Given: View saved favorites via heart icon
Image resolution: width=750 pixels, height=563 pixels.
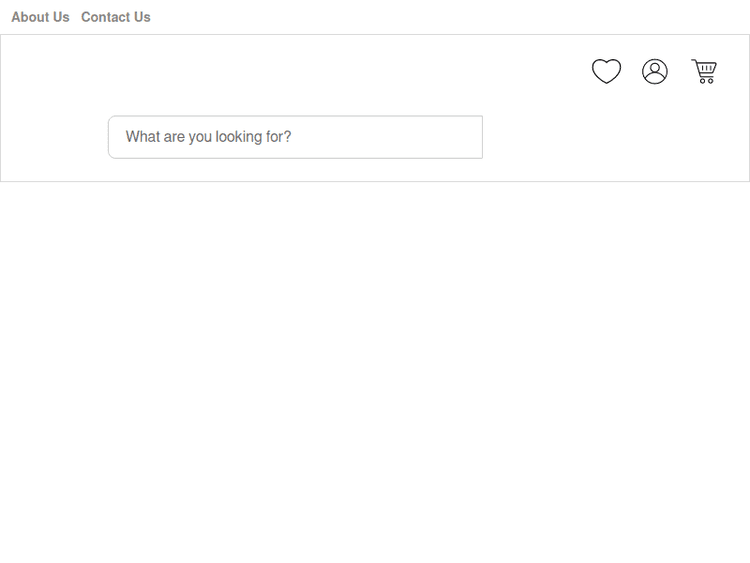Looking at the screenshot, I should click(x=606, y=71).
